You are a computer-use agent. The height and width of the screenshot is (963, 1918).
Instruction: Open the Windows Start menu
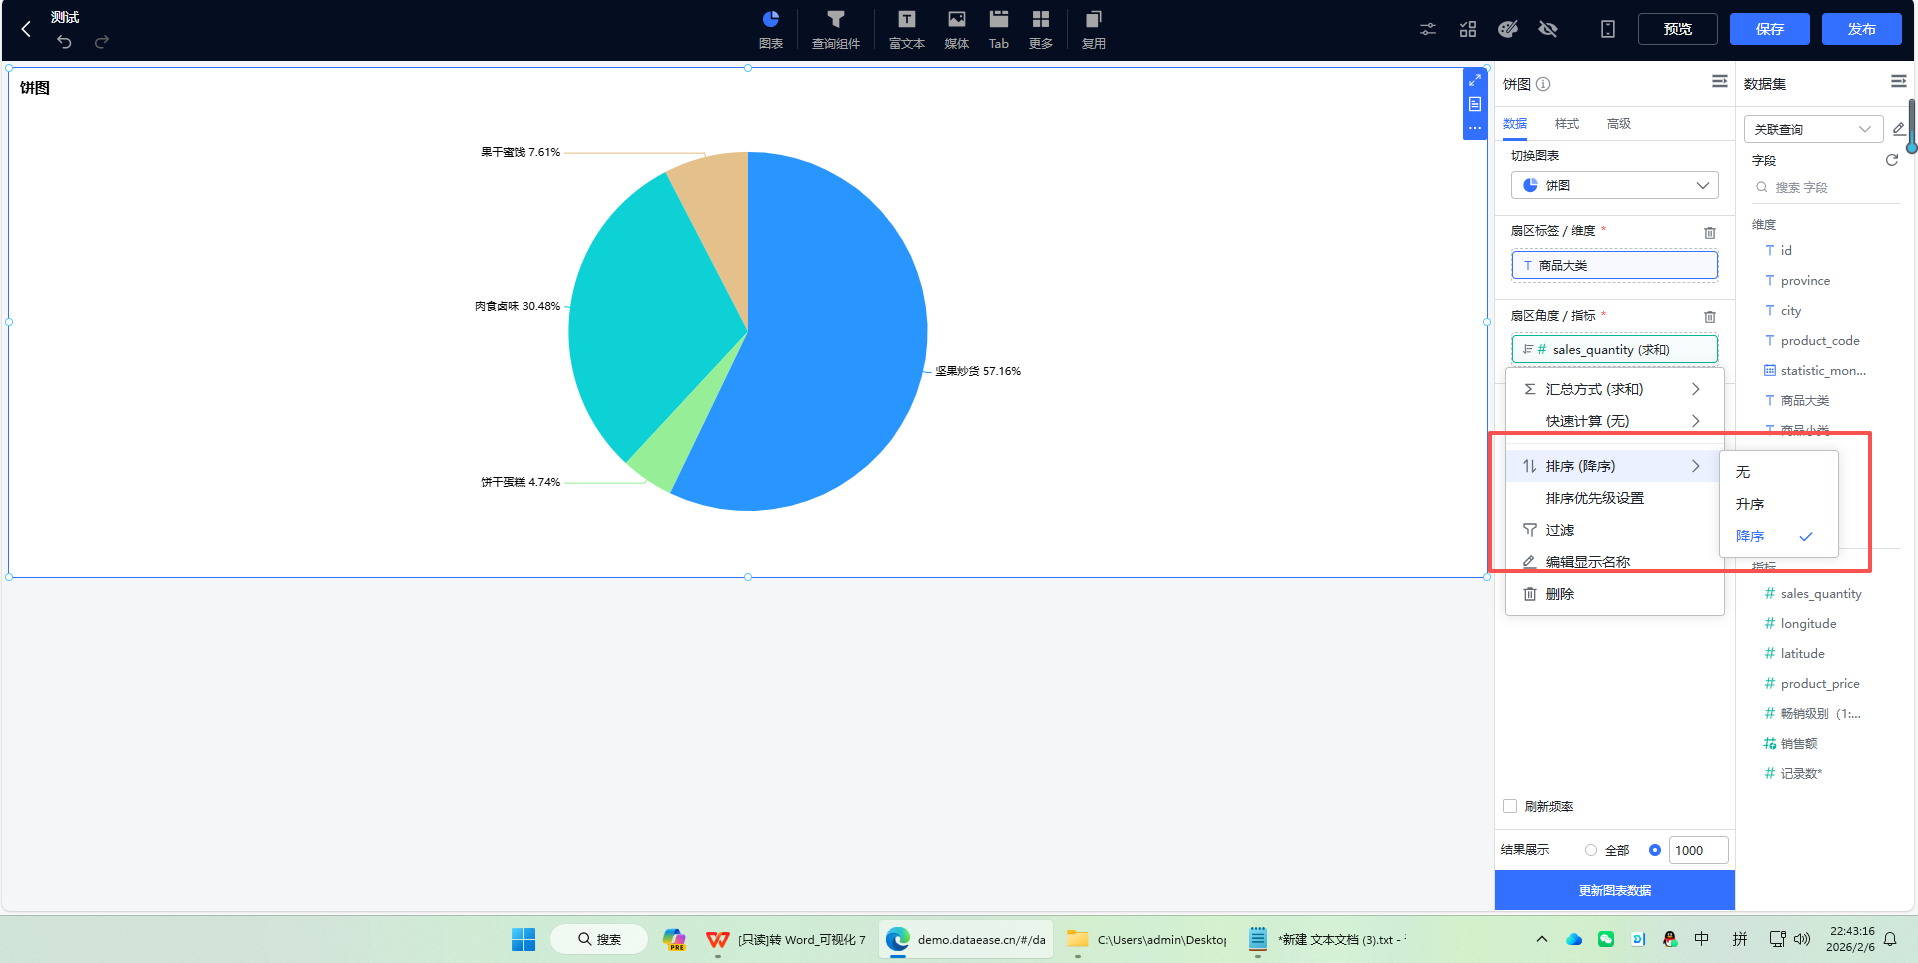pyautogui.click(x=523, y=939)
